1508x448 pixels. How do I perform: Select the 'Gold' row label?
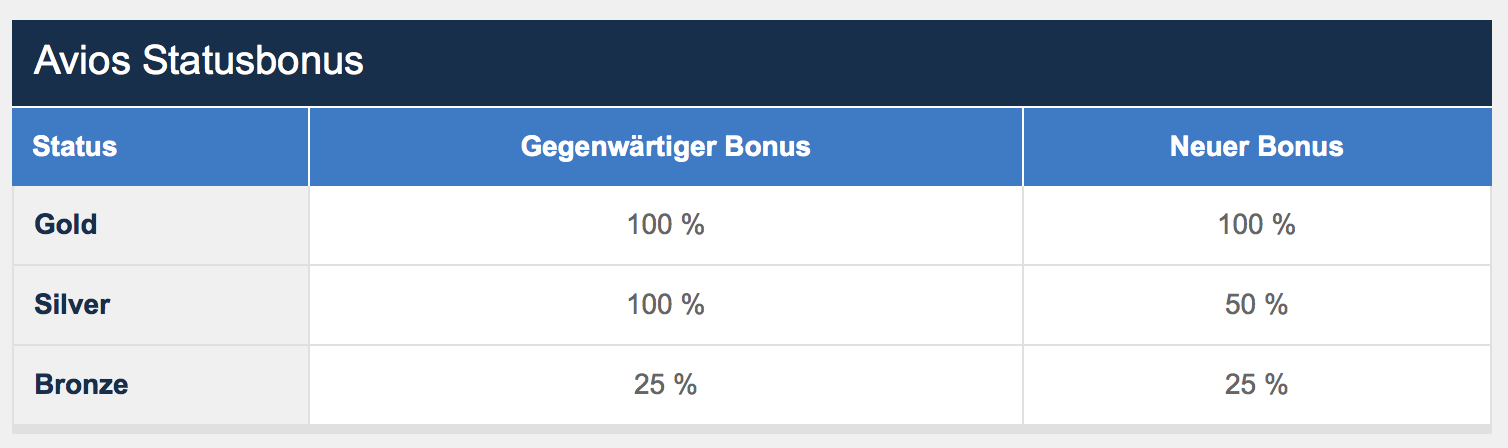66,224
